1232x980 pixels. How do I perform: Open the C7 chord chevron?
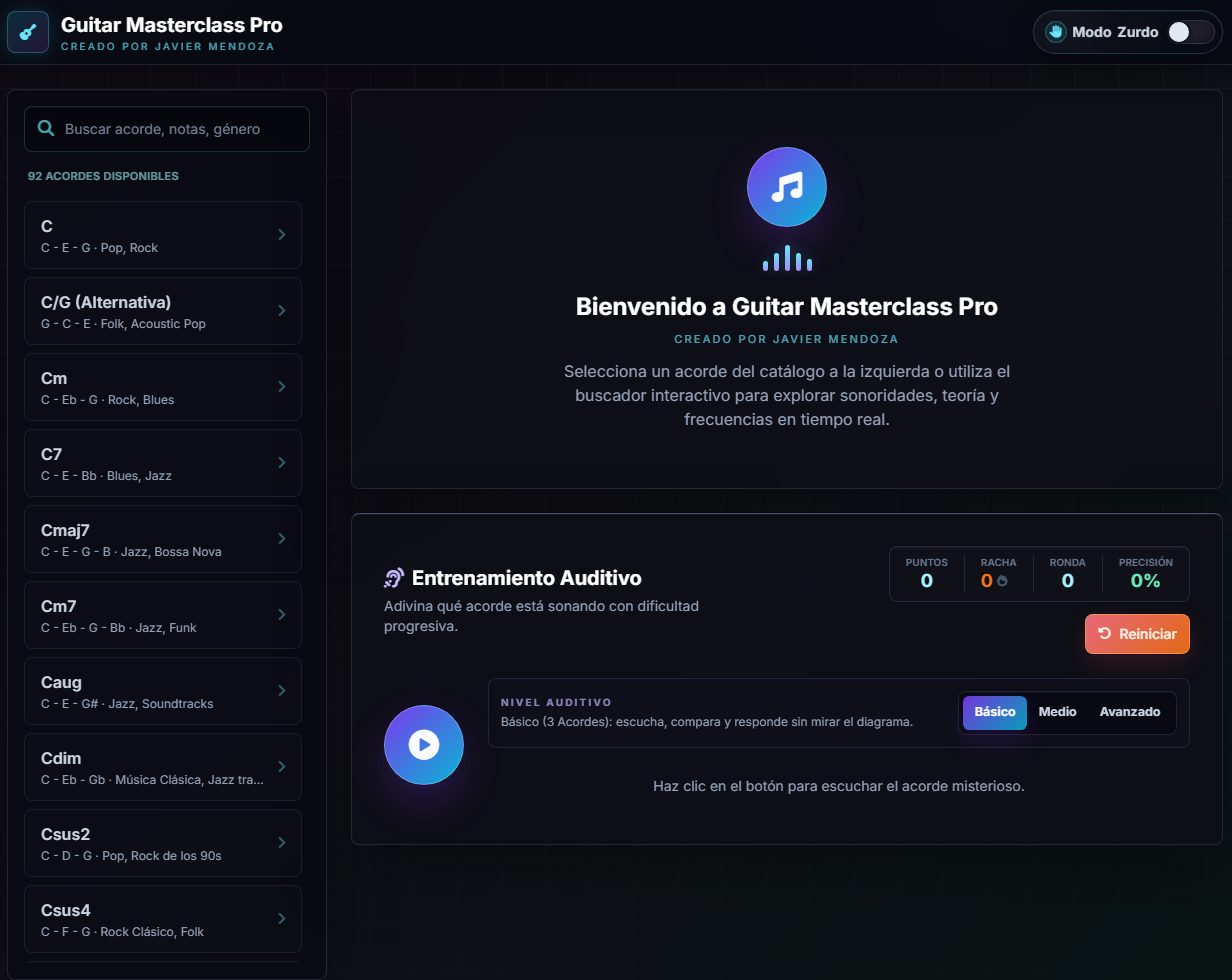pos(282,462)
